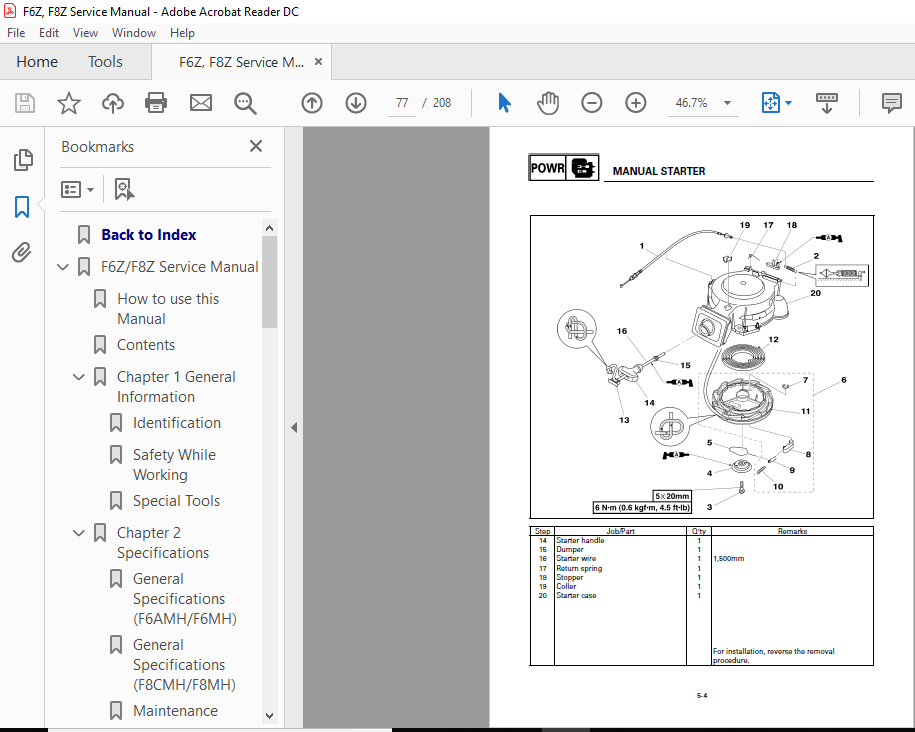Open the View menu
The image size is (915, 732).
pyautogui.click(x=85, y=33)
